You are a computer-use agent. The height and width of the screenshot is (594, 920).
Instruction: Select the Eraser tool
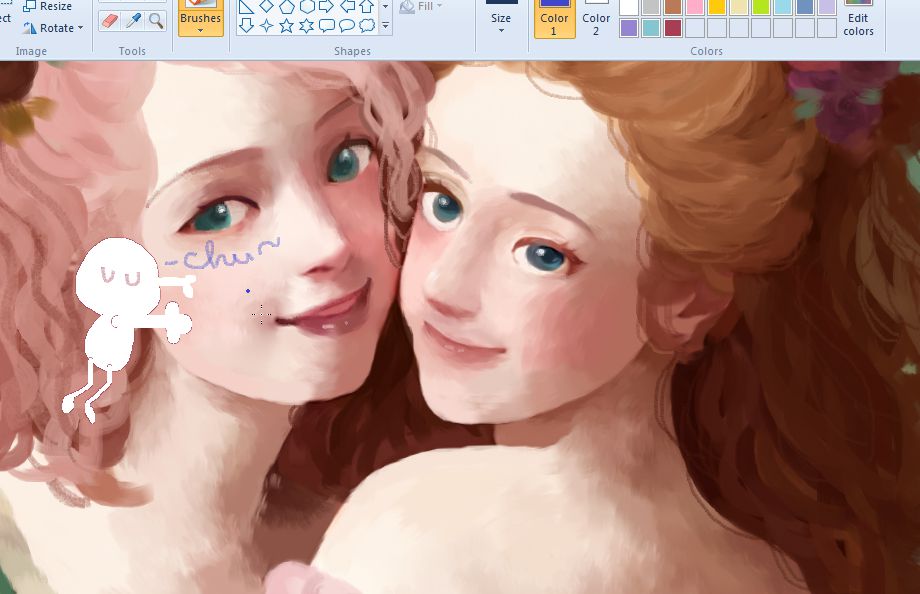(110, 21)
